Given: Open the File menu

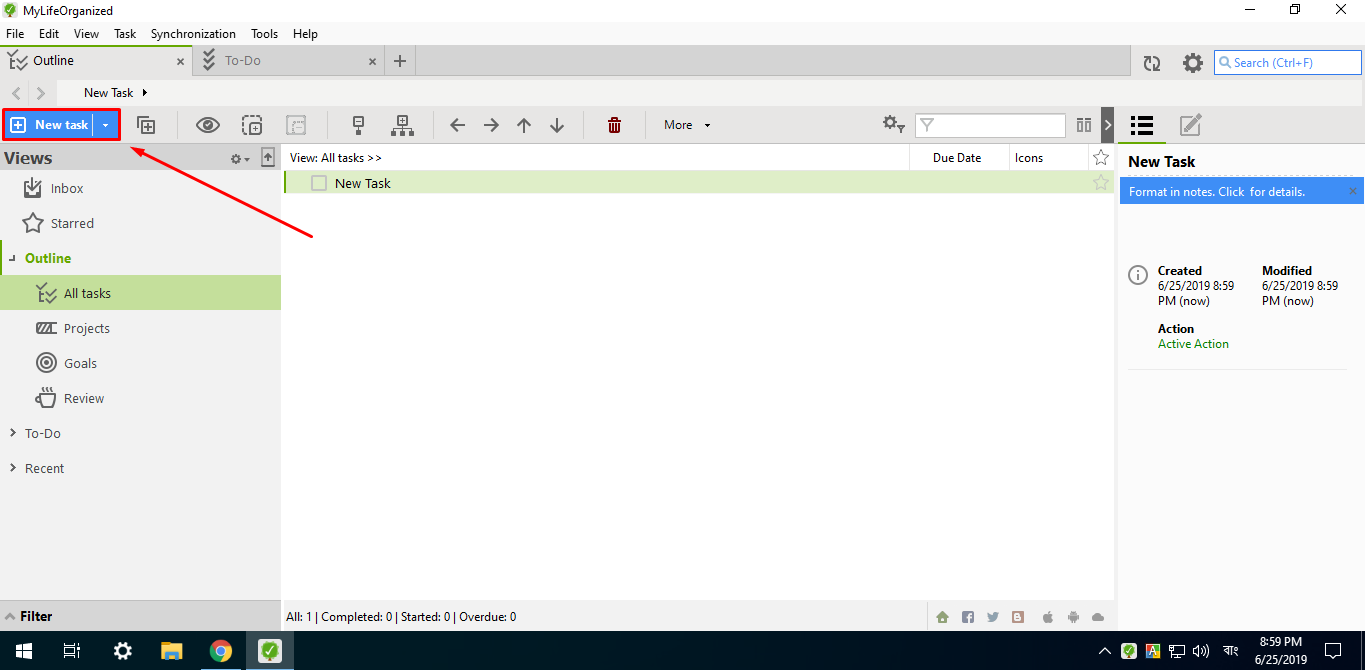Looking at the screenshot, I should point(15,34).
